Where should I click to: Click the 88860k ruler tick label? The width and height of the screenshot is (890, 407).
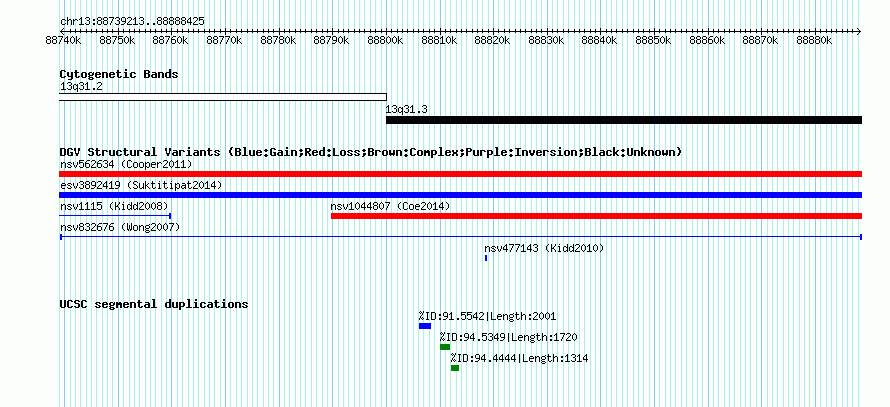[x=707, y=41]
